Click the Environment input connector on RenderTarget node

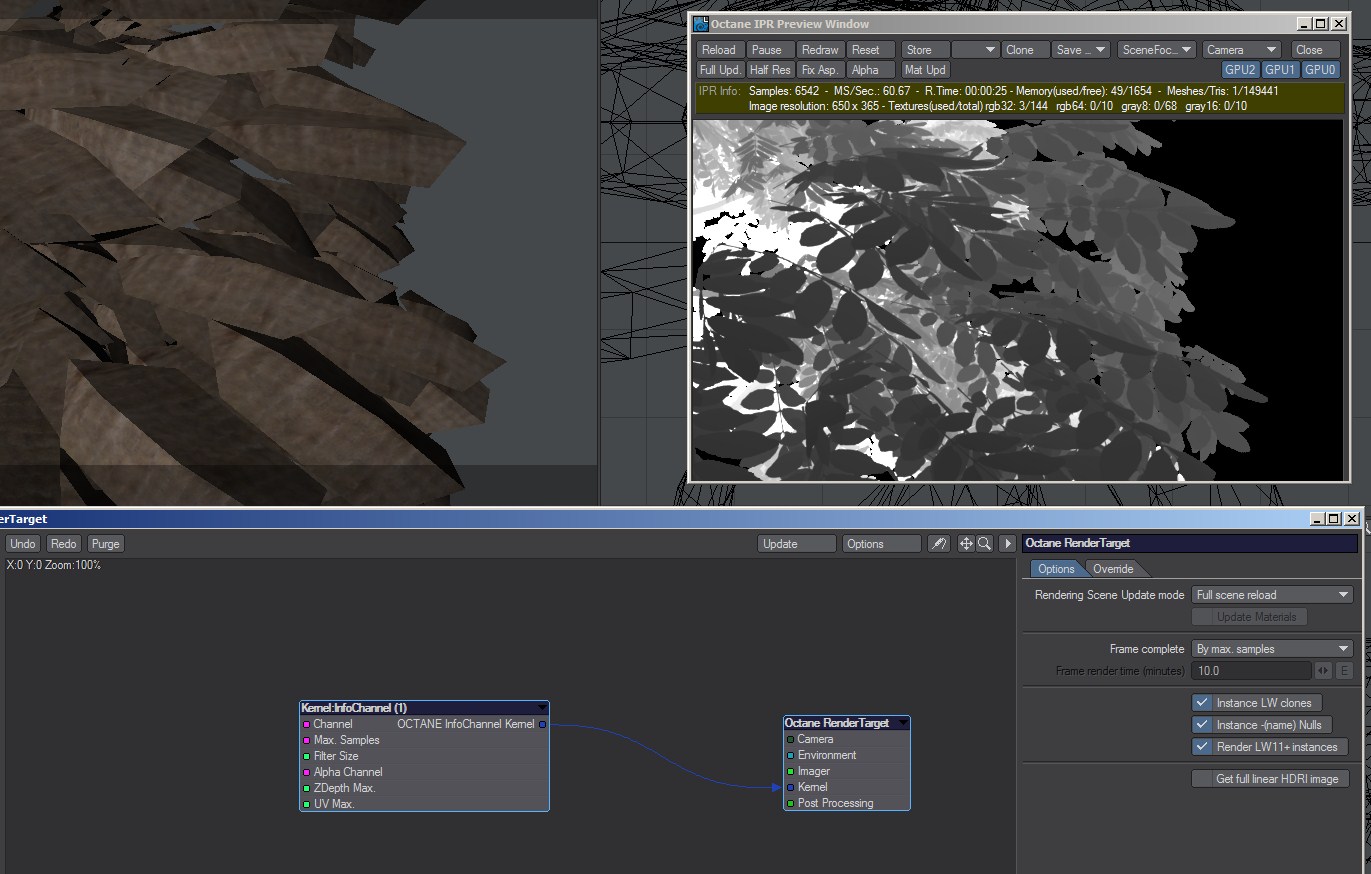click(790, 755)
